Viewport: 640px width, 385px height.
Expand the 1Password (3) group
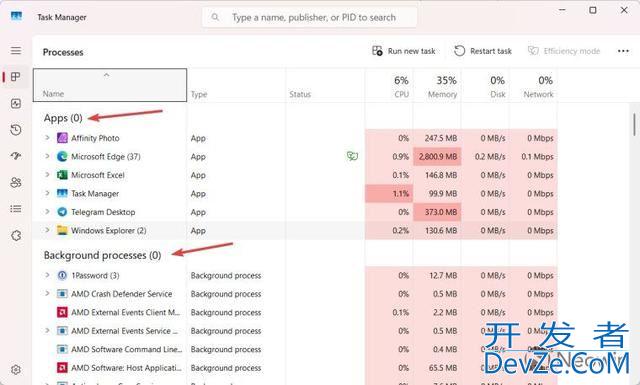tap(47, 275)
